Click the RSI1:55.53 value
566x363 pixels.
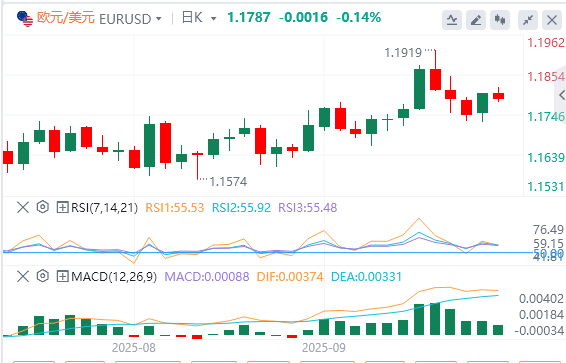(175, 207)
